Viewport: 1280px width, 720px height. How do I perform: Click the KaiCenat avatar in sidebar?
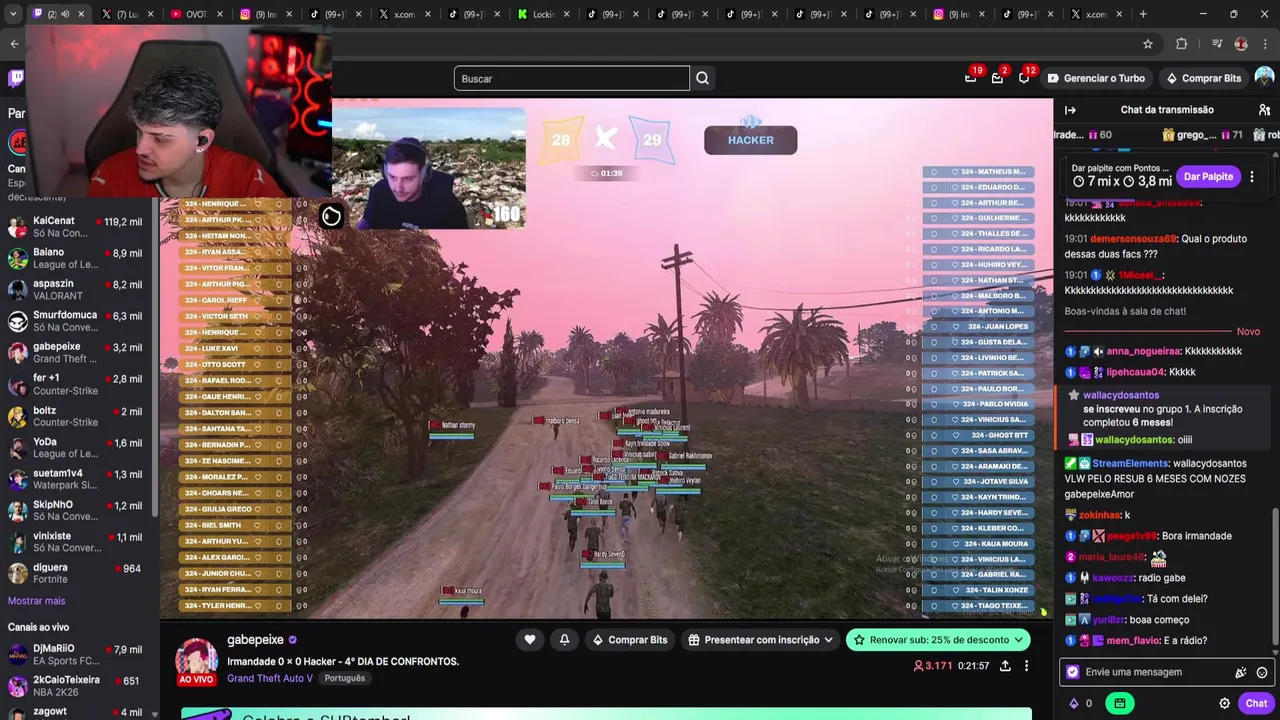pyautogui.click(x=18, y=227)
